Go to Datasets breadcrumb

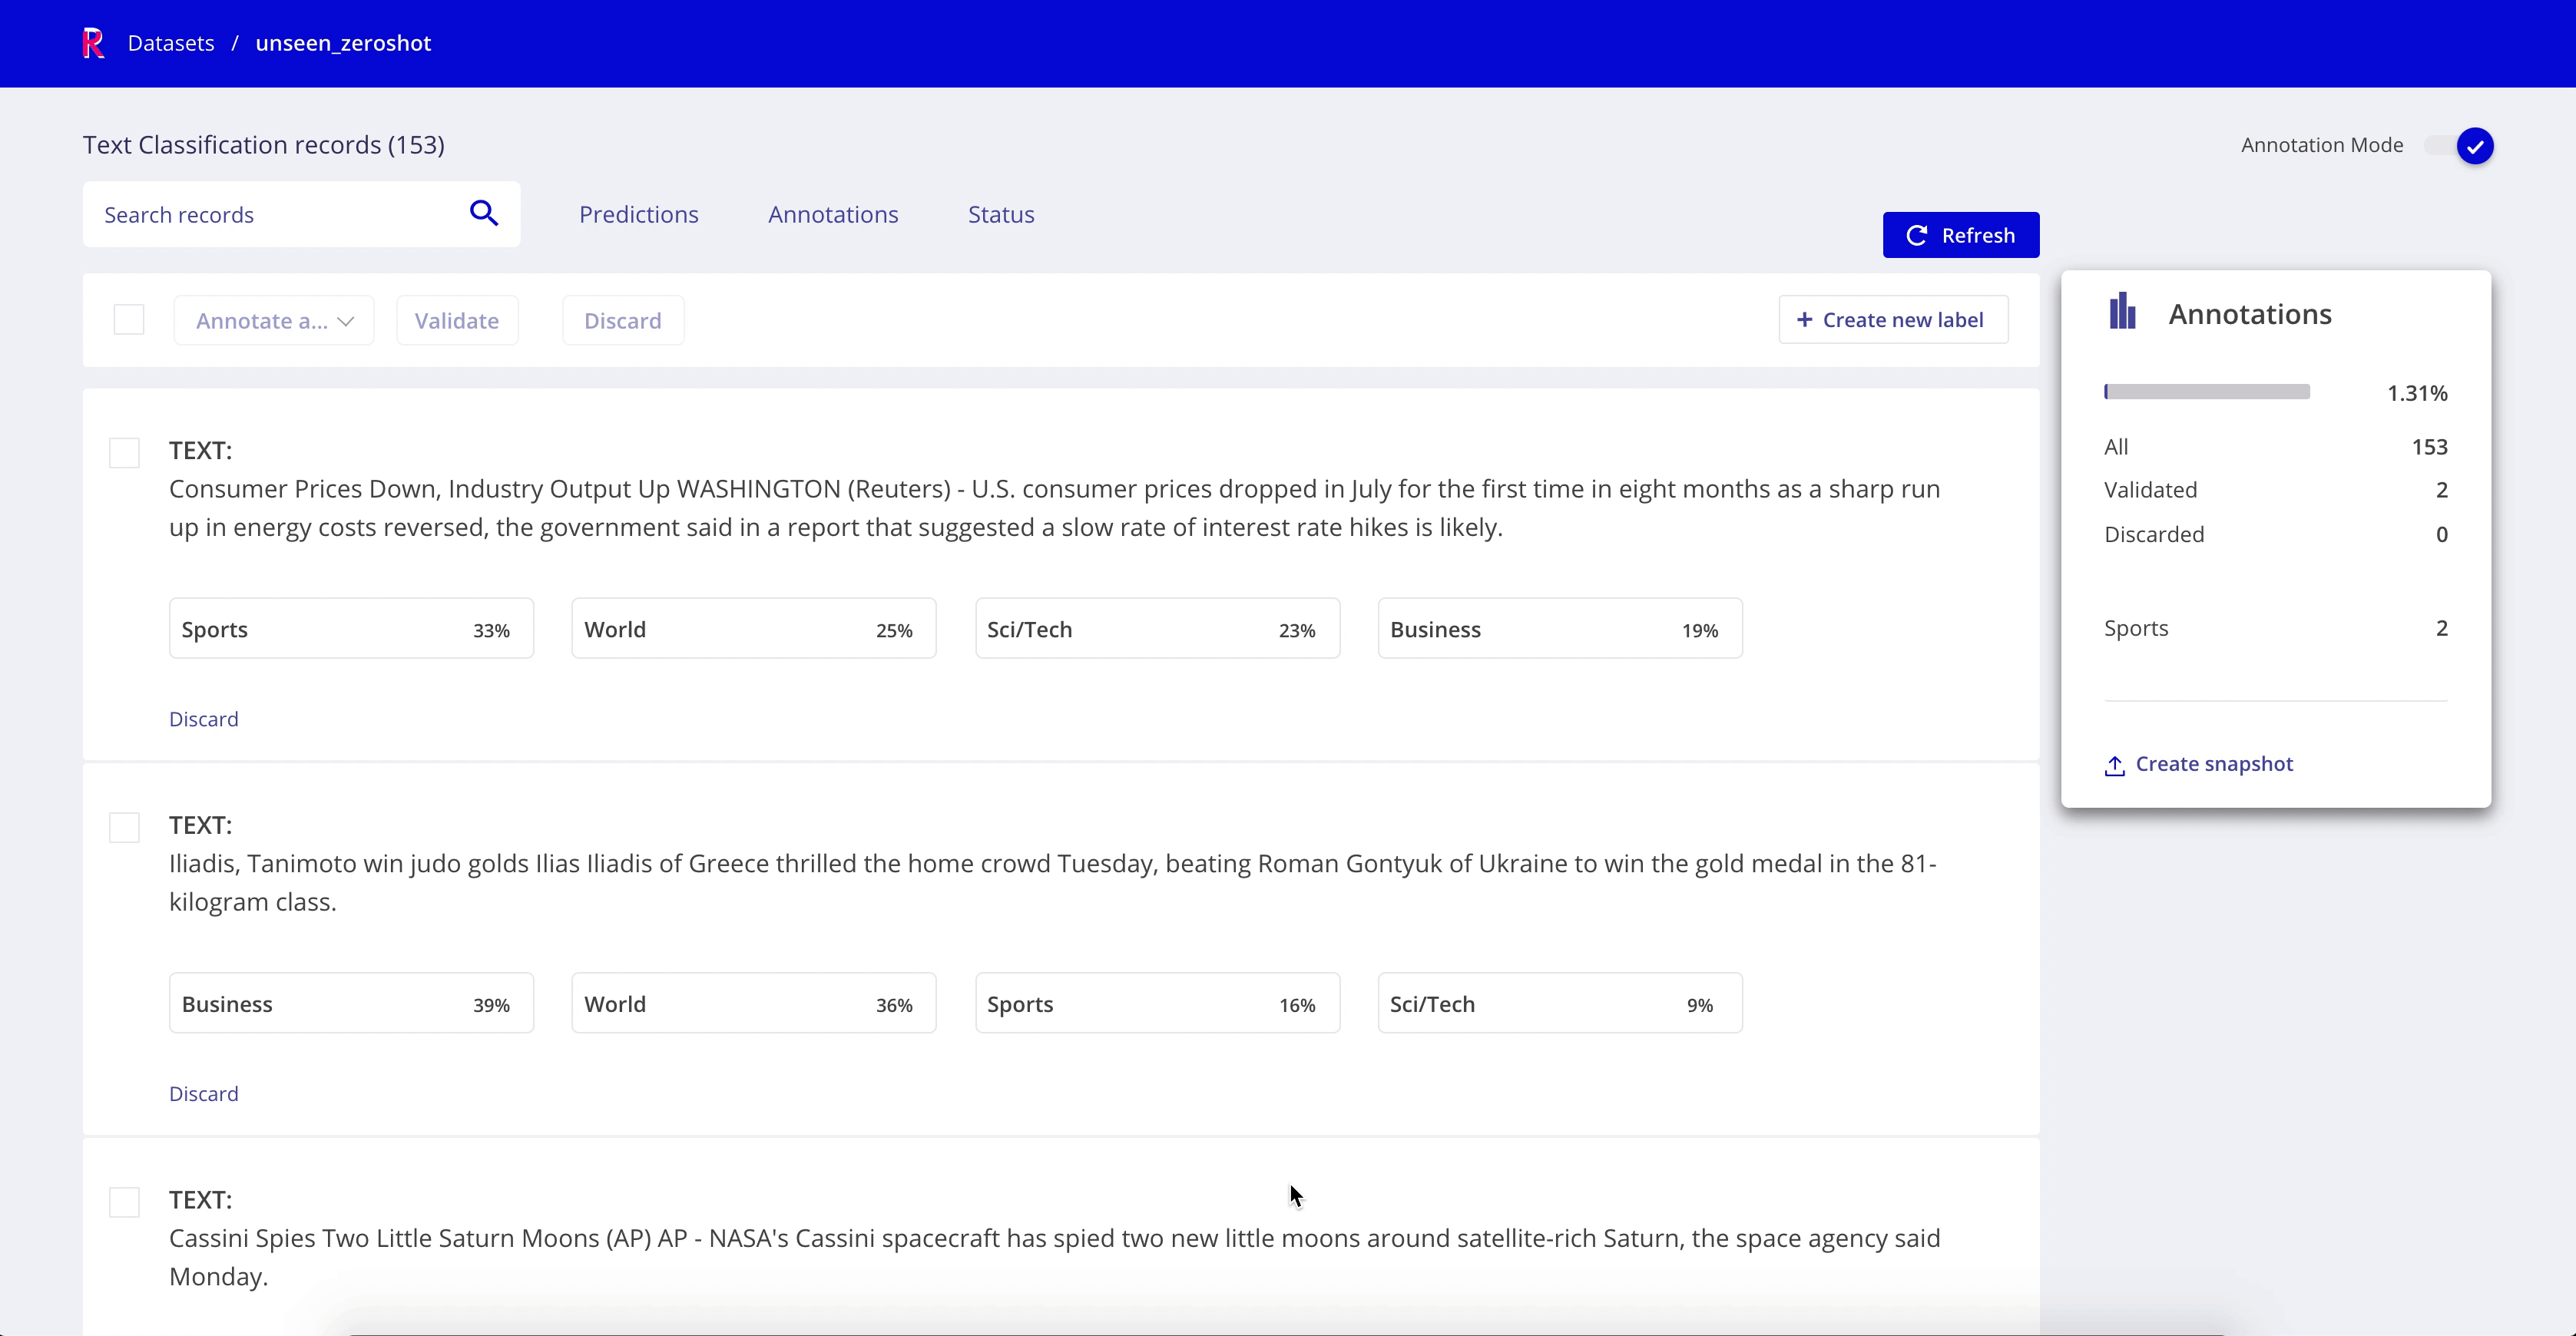[x=171, y=43]
